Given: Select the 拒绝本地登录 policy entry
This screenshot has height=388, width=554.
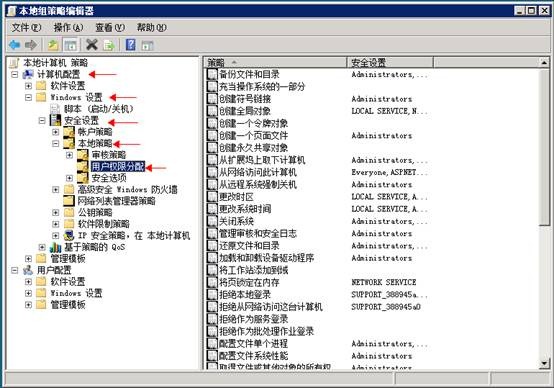Looking at the screenshot, I should pos(245,294).
